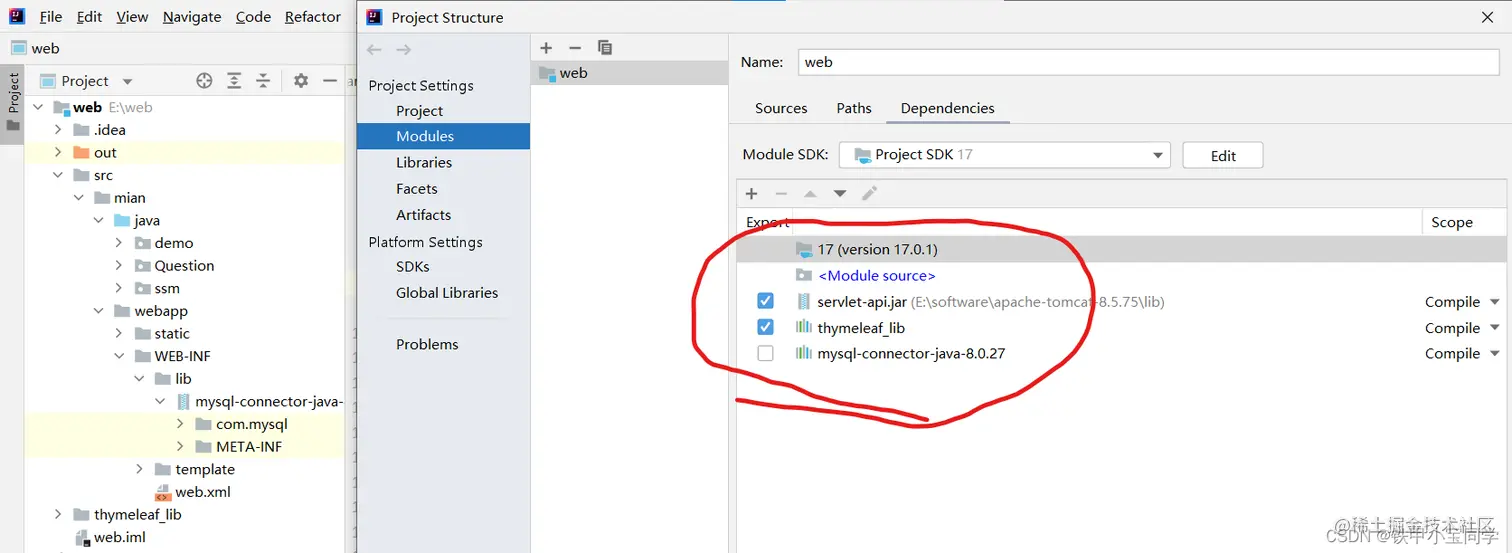Open the Navigate menu
Screen dimensions: 1512x553
[x=192, y=17]
